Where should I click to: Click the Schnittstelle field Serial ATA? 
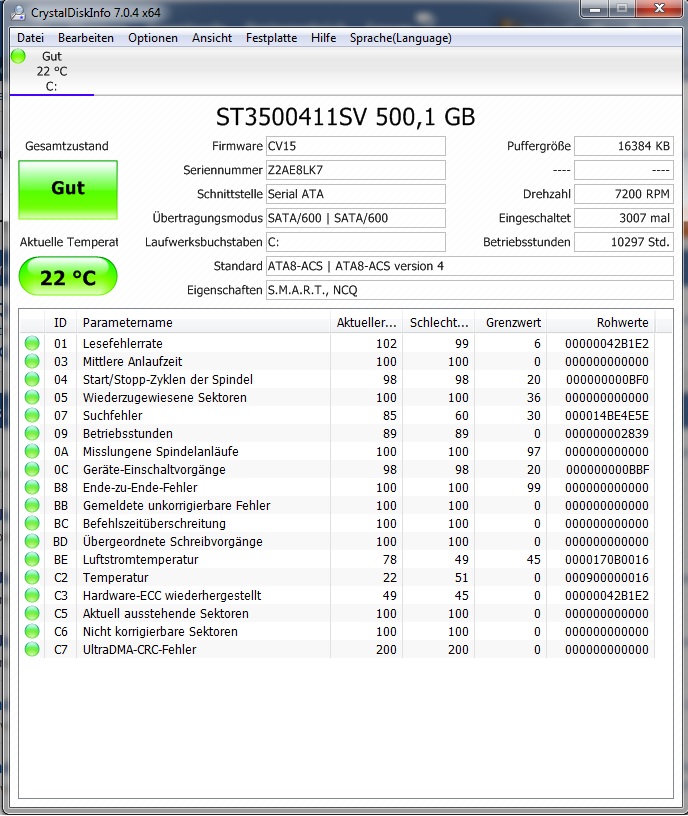click(356, 194)
